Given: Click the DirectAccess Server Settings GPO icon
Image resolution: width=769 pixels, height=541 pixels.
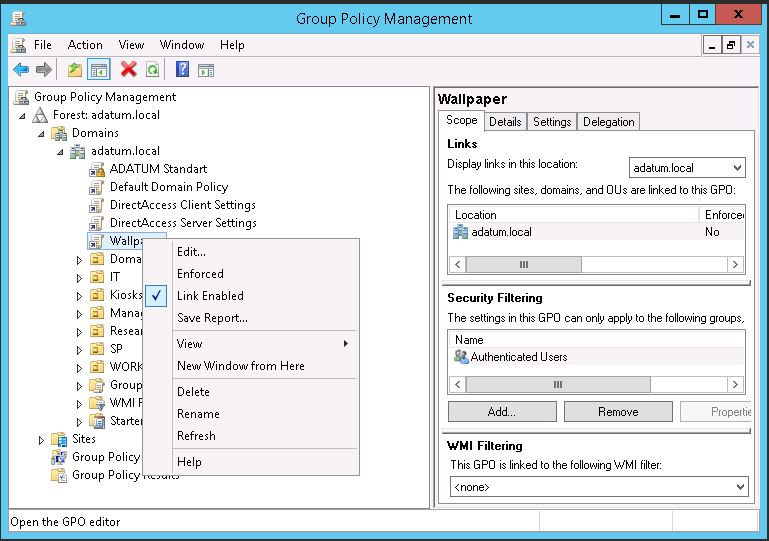Looking at the screenshot, I should [96, 223].
